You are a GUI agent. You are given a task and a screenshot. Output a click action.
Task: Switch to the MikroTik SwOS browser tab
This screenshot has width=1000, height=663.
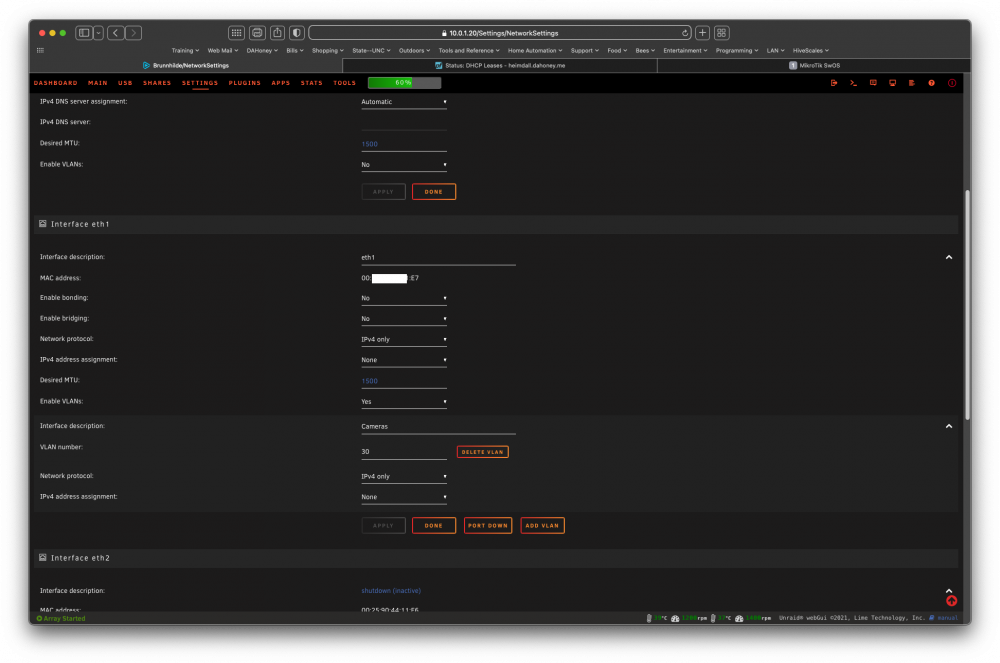[x=814, y=66]
